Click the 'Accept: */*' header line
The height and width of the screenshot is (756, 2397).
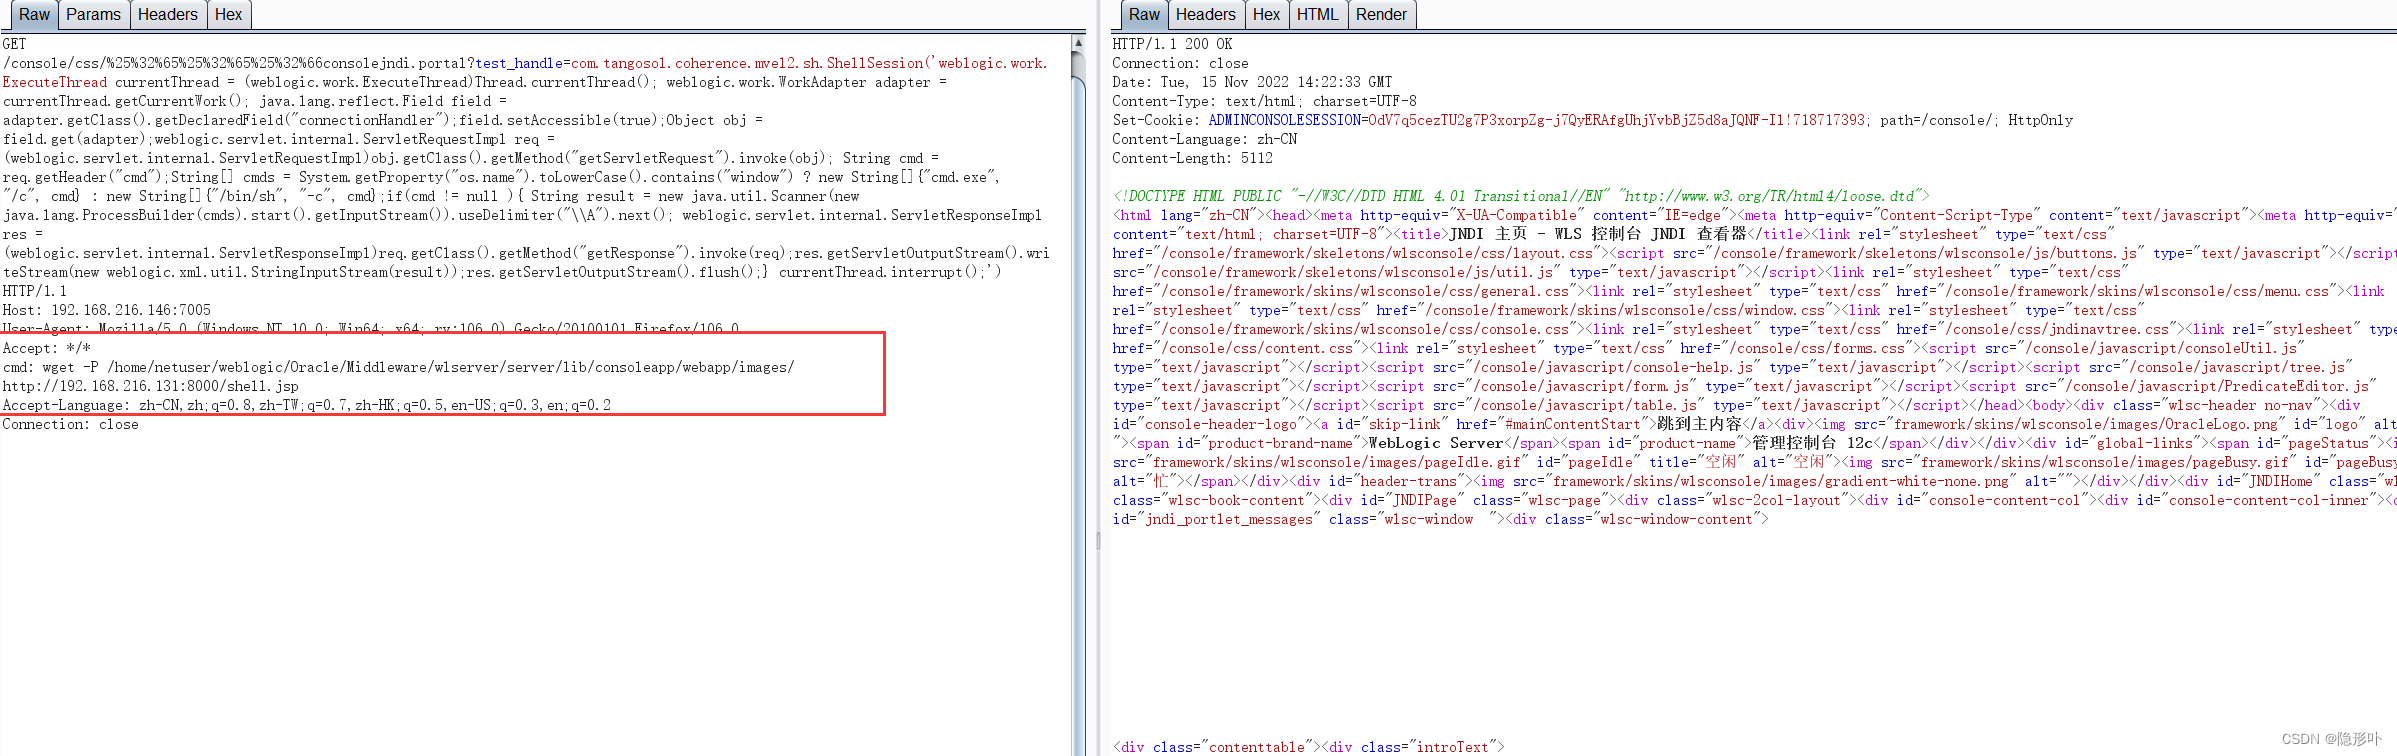(x=47, y=348)
